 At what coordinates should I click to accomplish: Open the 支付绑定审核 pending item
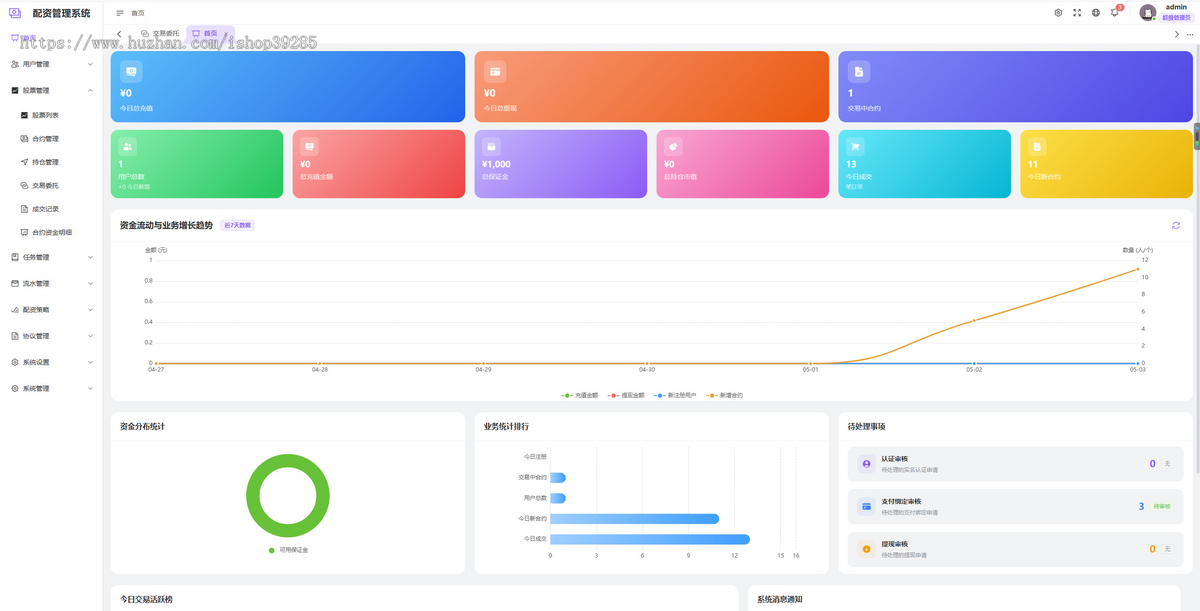click(1015, 506)
